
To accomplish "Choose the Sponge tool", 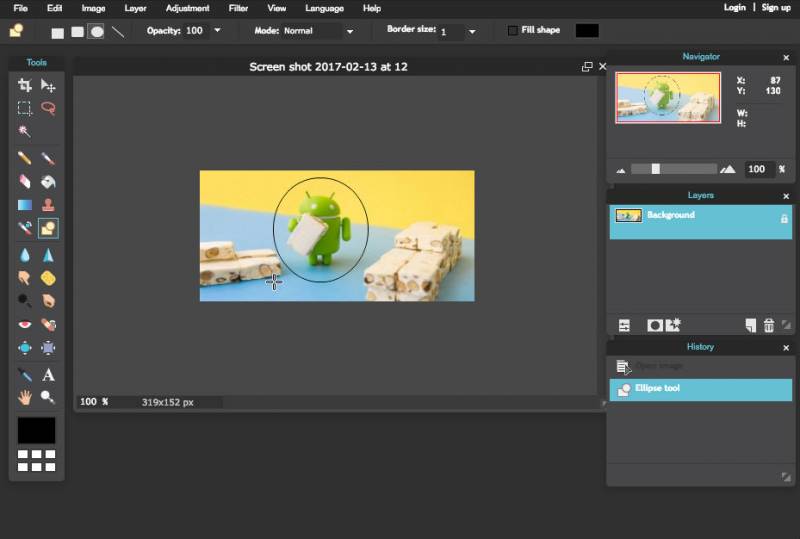I will click(x=48, y=278).
